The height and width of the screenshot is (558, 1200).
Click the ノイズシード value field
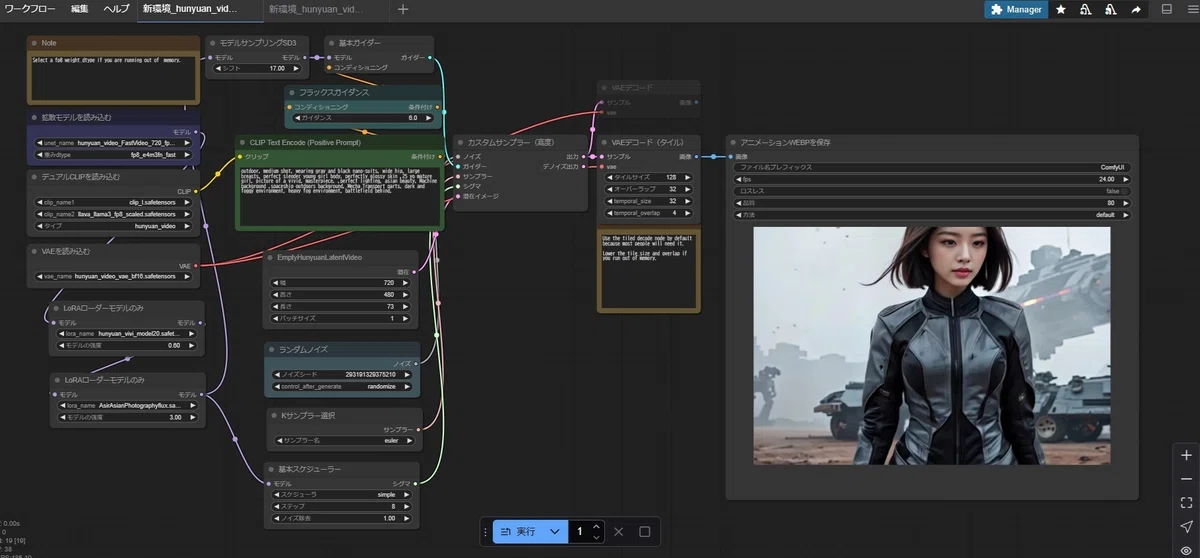pyautogui.click(x=340, y=374)
